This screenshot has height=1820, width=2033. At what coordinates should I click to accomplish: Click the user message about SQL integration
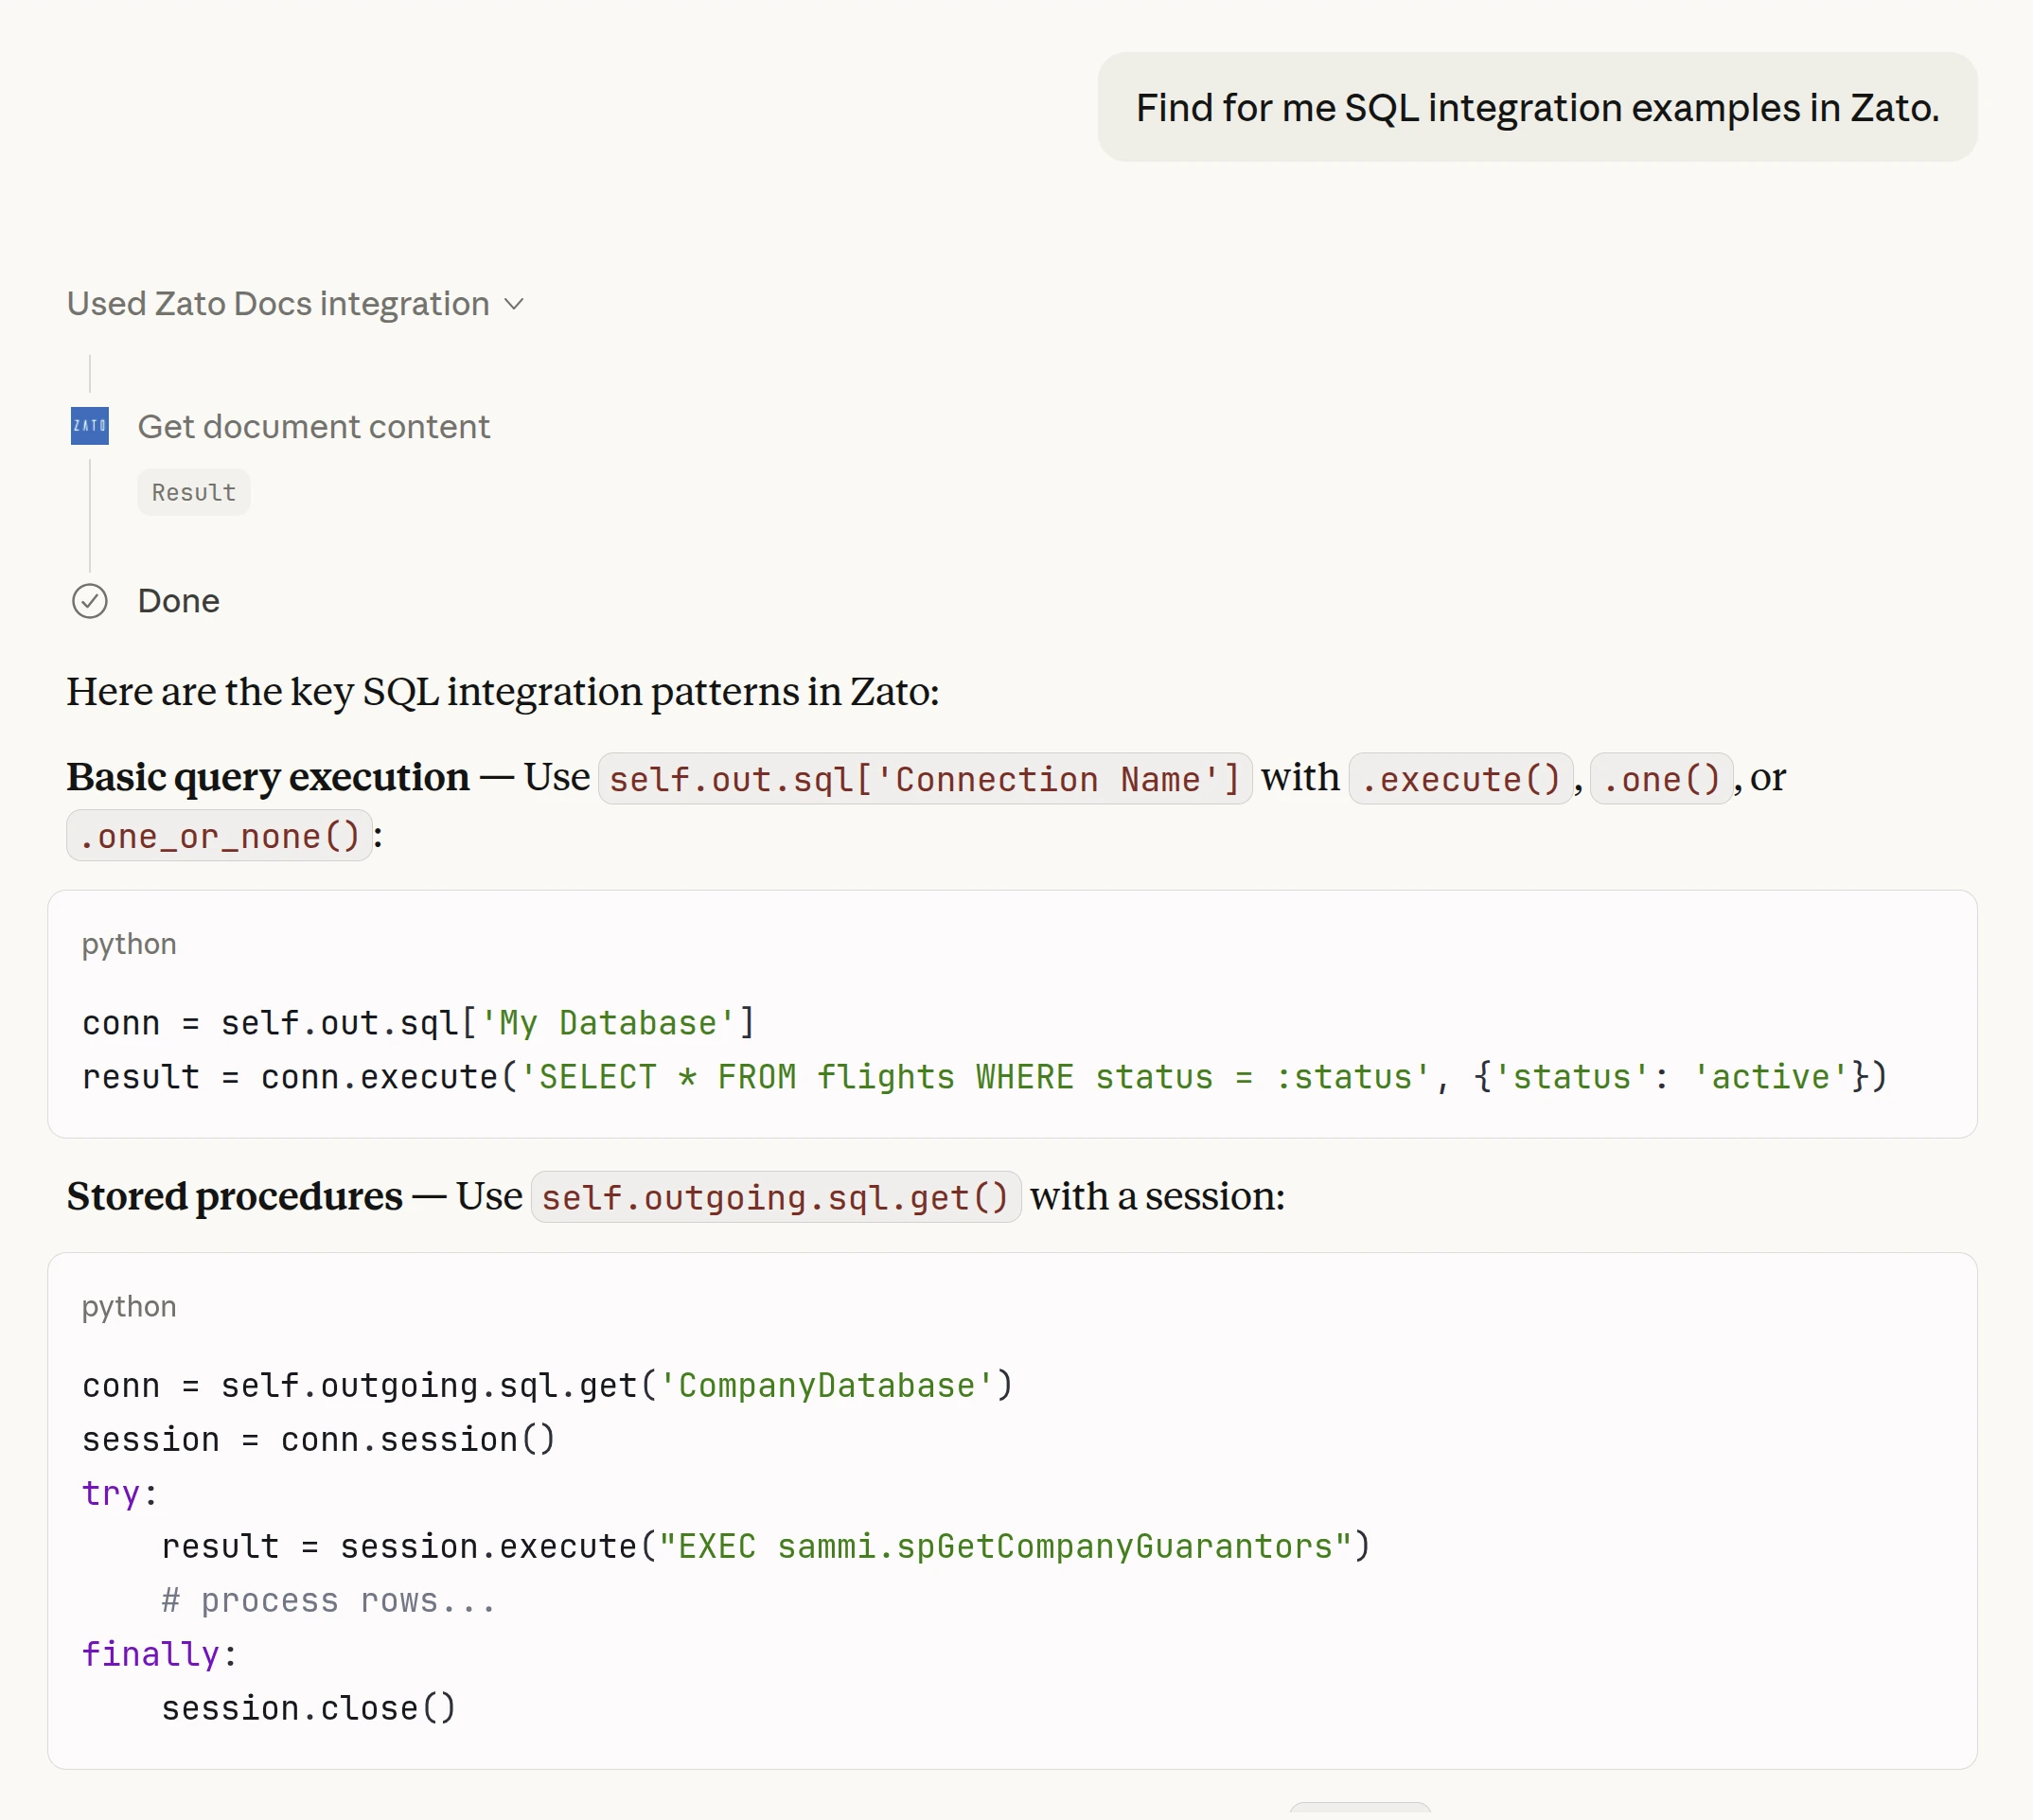pos(1536,108)
